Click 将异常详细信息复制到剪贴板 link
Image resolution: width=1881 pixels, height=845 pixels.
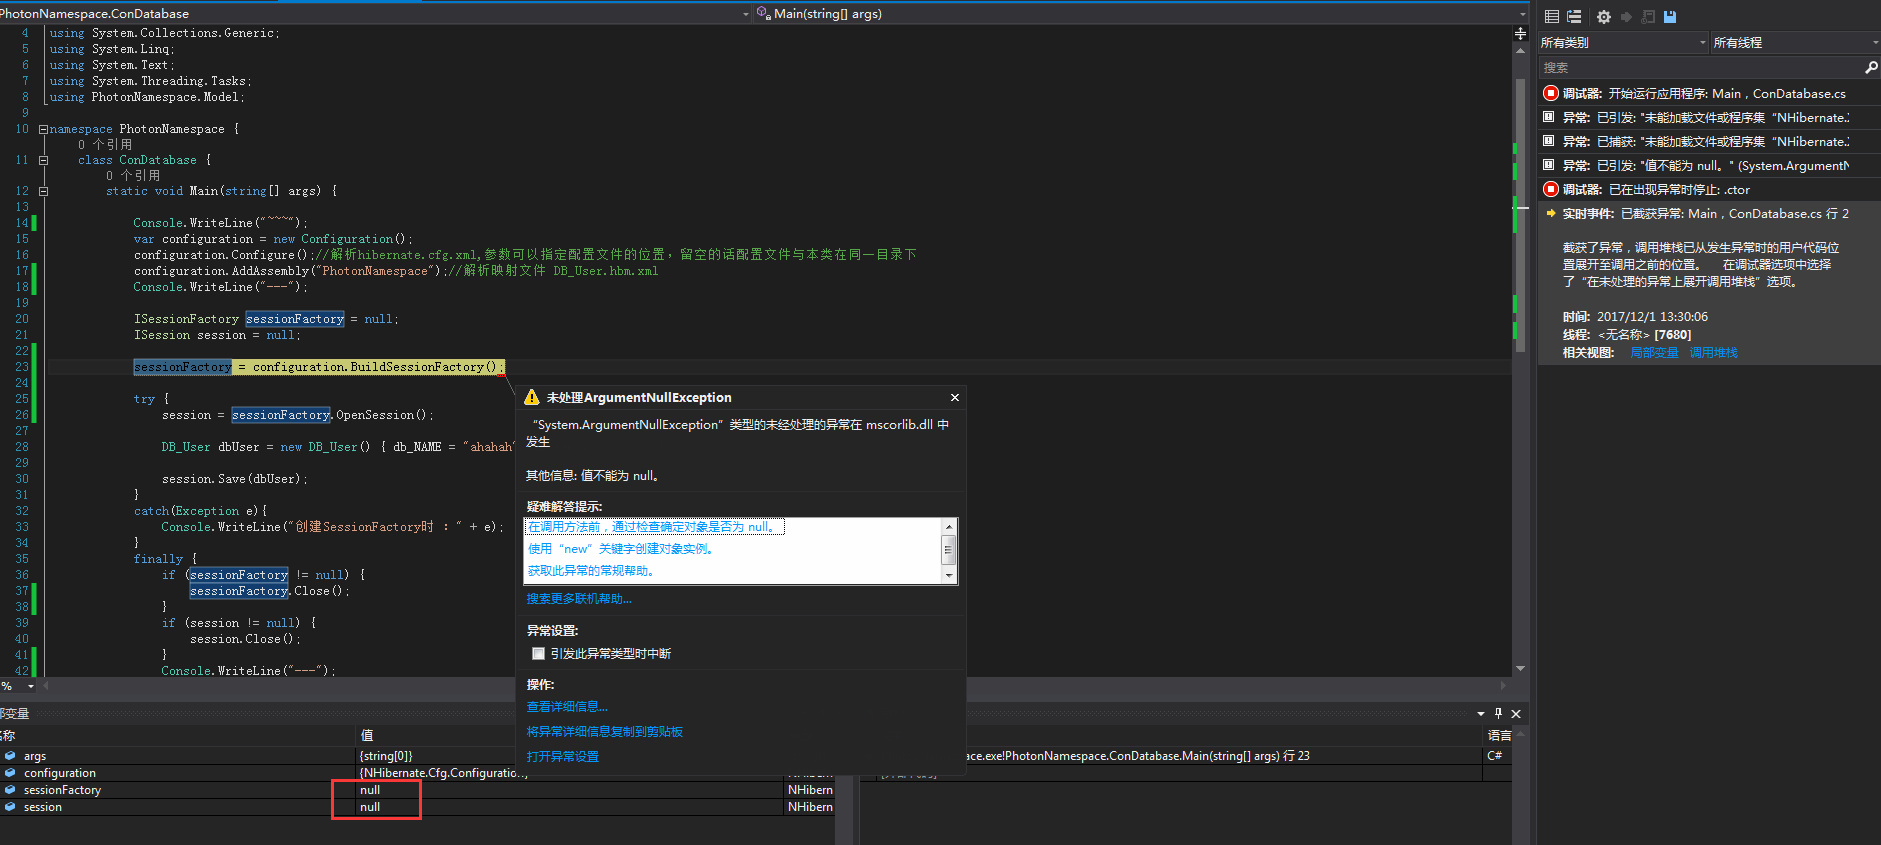click(x=605, y=732)
